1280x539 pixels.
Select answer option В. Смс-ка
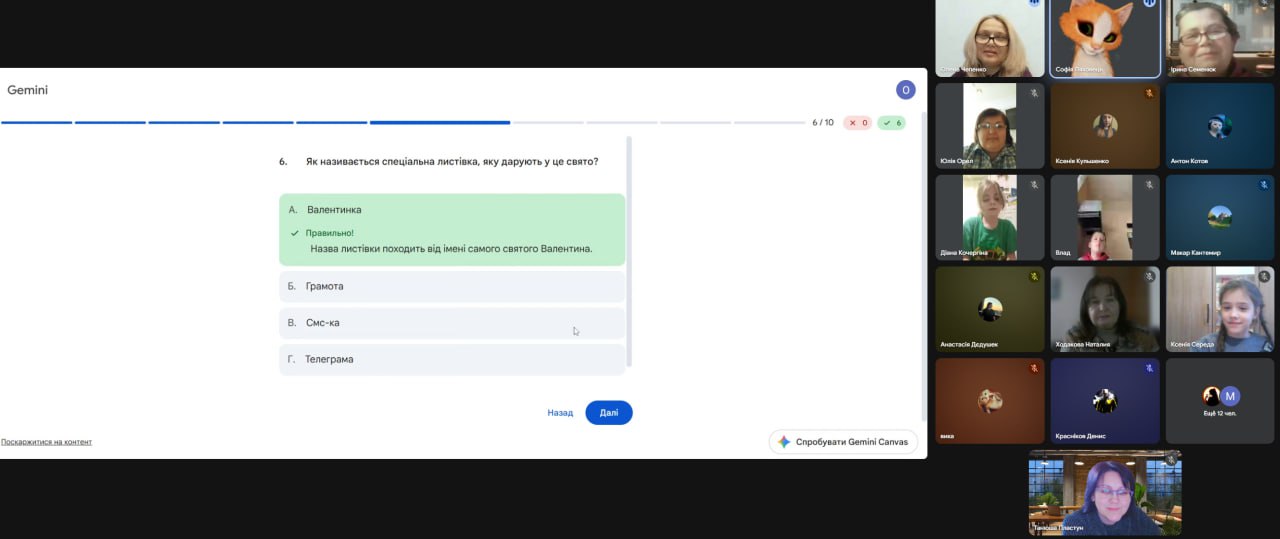tap(452, 323)
